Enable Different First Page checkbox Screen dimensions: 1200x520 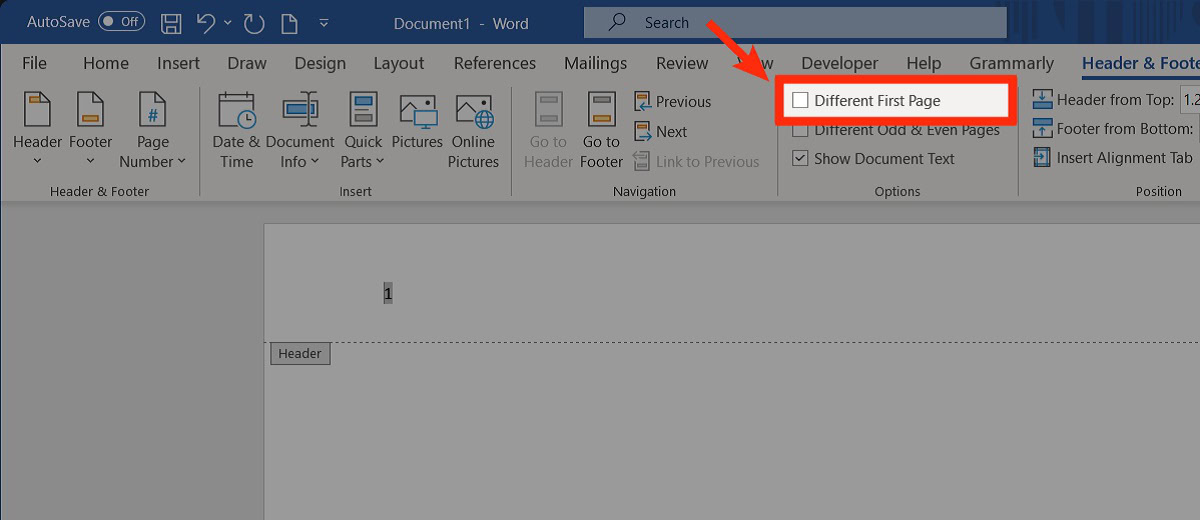tap(800, 100)
